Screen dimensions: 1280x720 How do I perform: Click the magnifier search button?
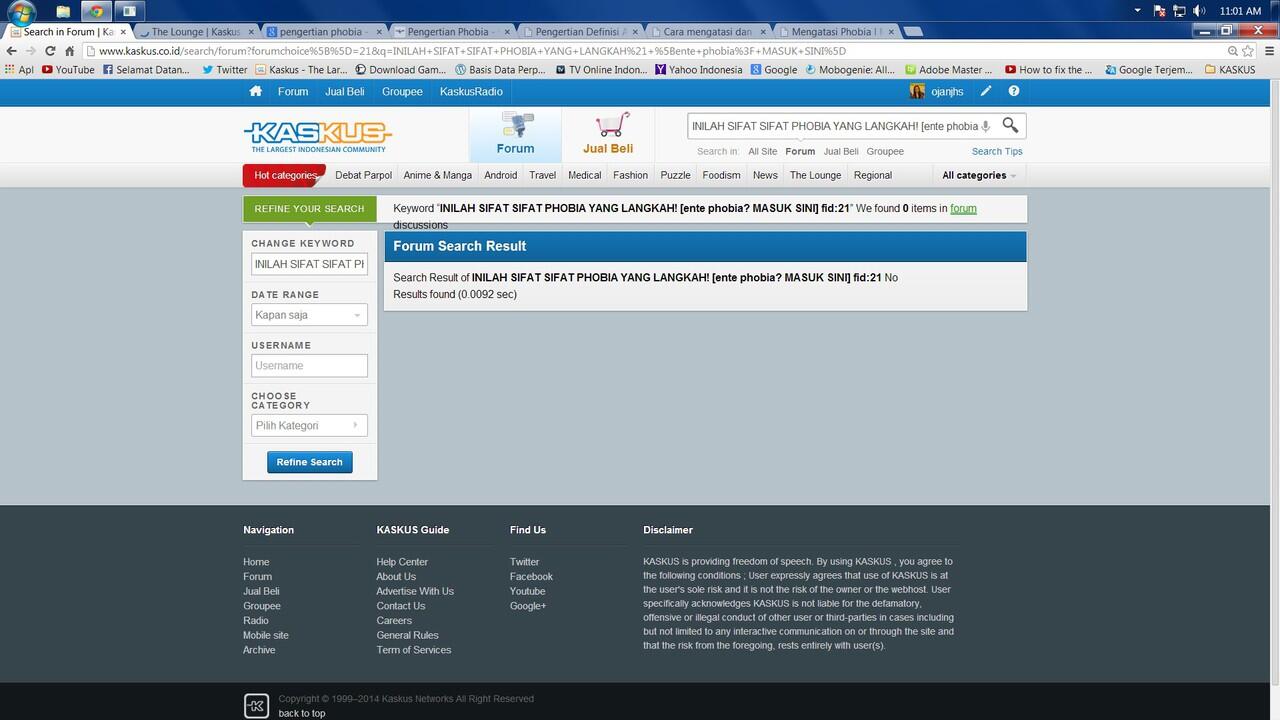tap(1010, 125)
